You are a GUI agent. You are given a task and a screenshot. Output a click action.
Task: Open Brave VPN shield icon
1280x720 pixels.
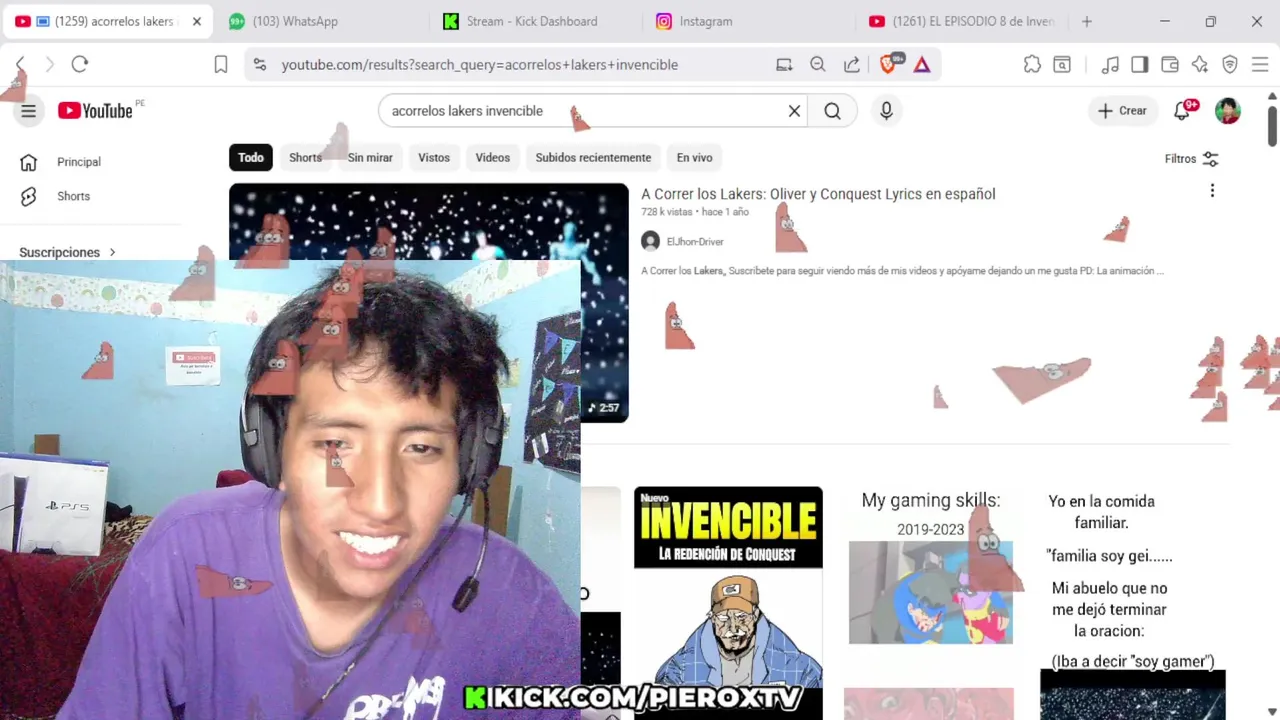tap(1230, 65)
